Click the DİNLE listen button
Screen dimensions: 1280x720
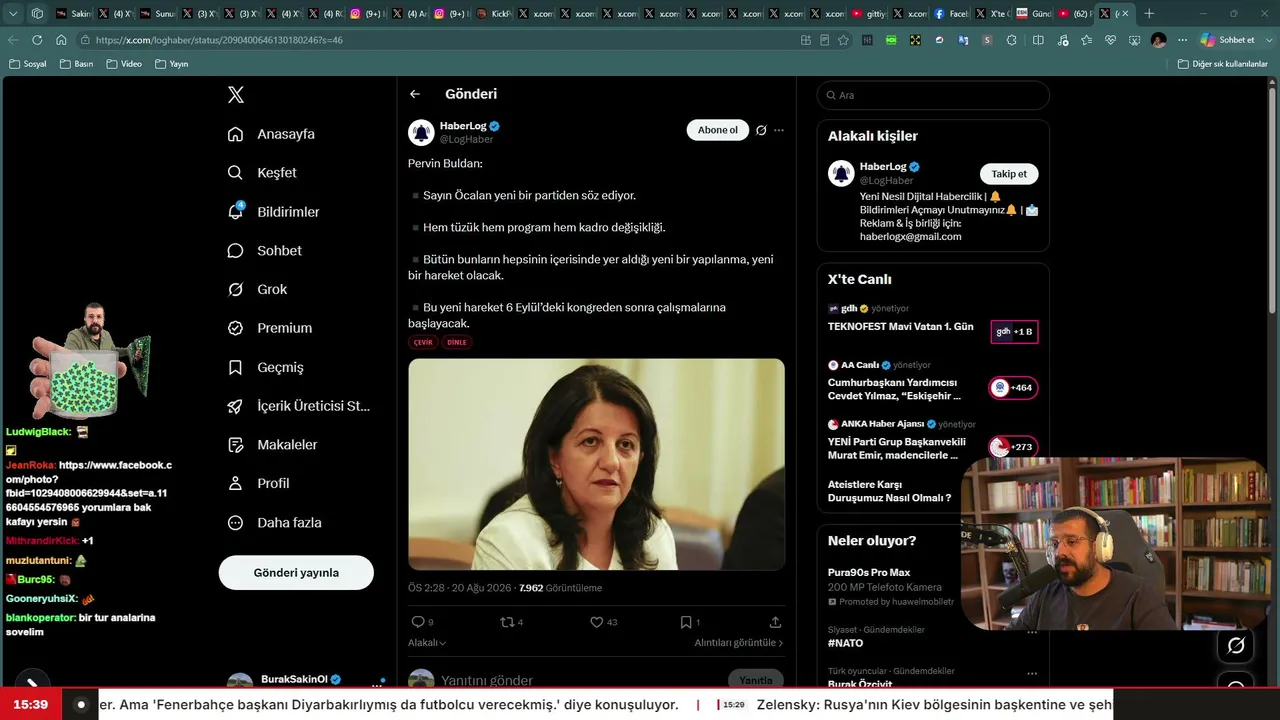coord(457,342)
